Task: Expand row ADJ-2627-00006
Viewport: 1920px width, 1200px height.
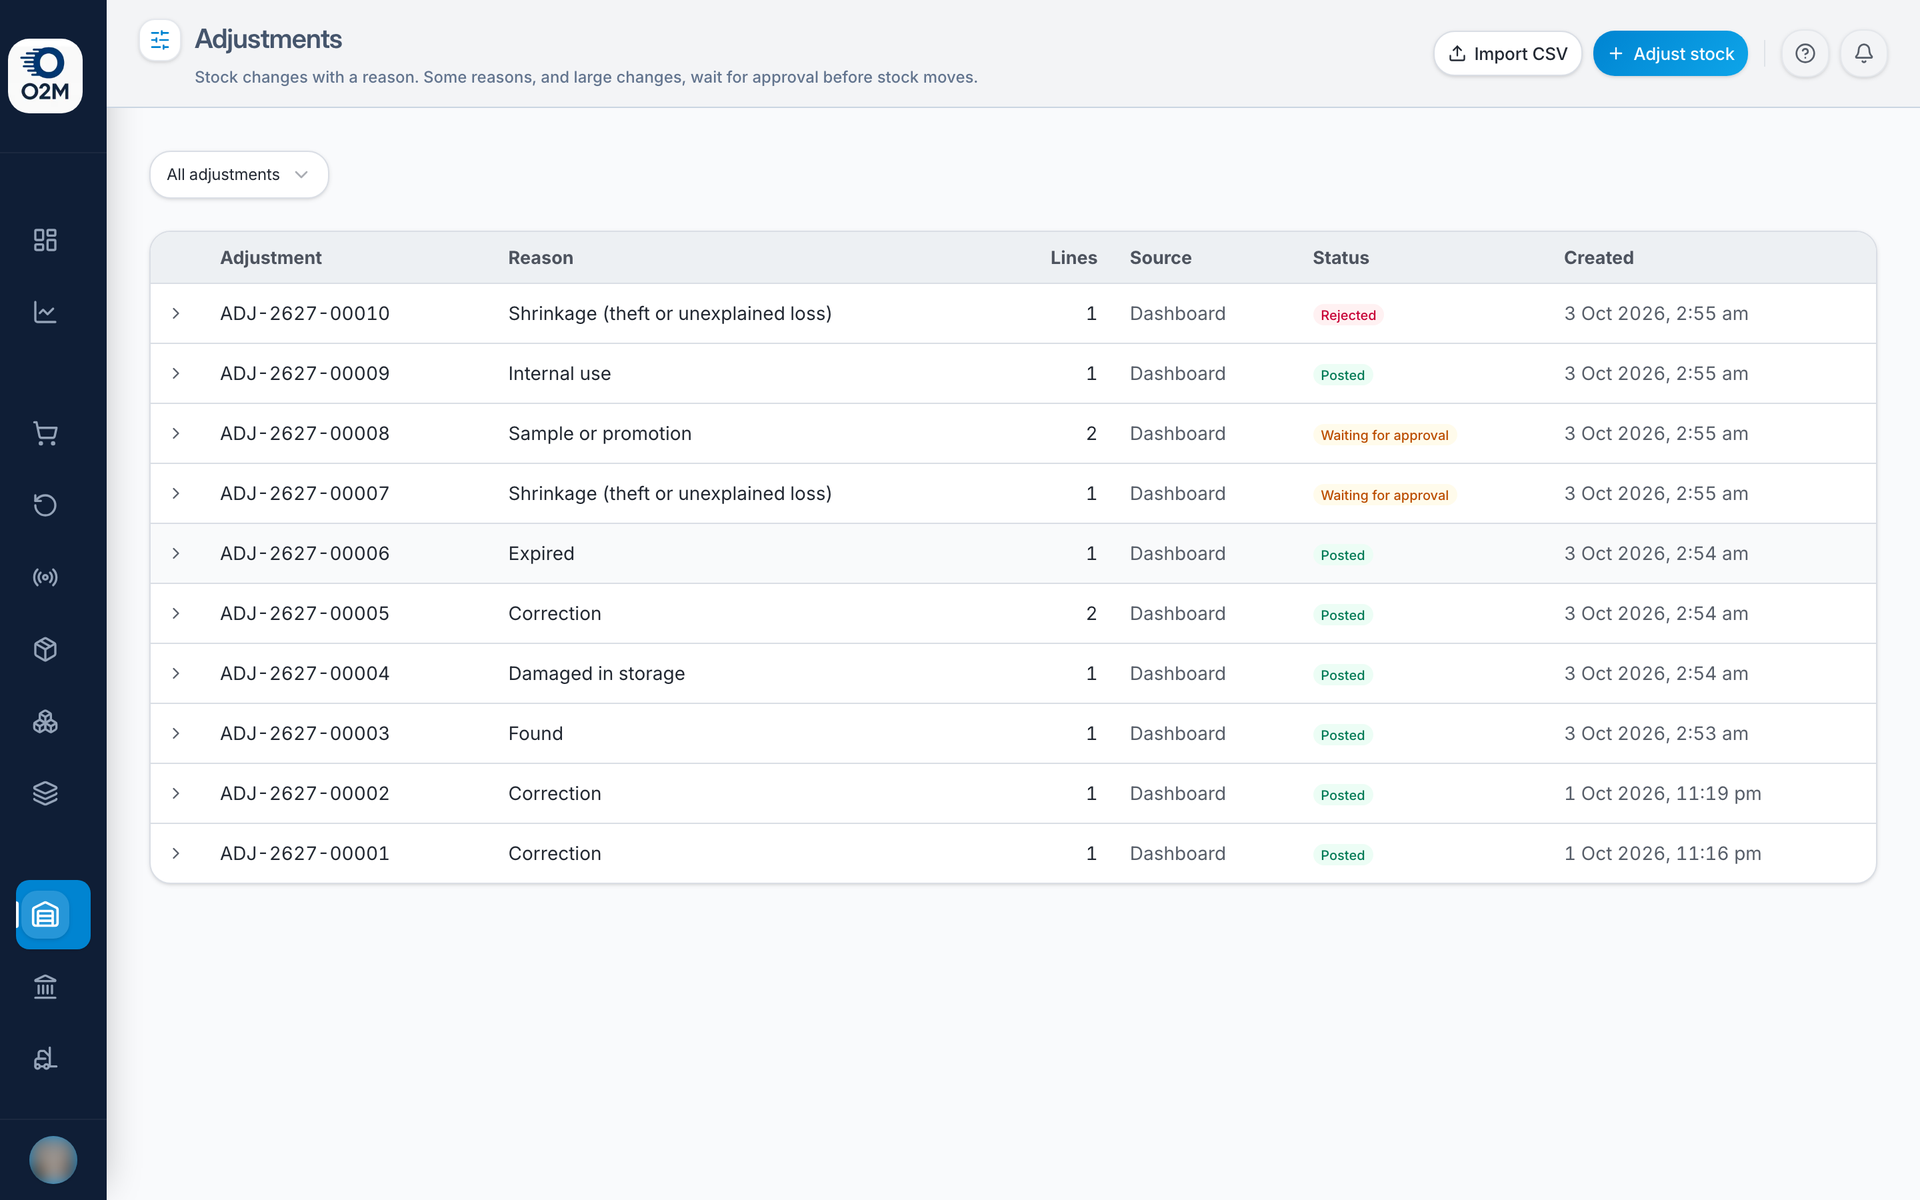Action: 176,554
